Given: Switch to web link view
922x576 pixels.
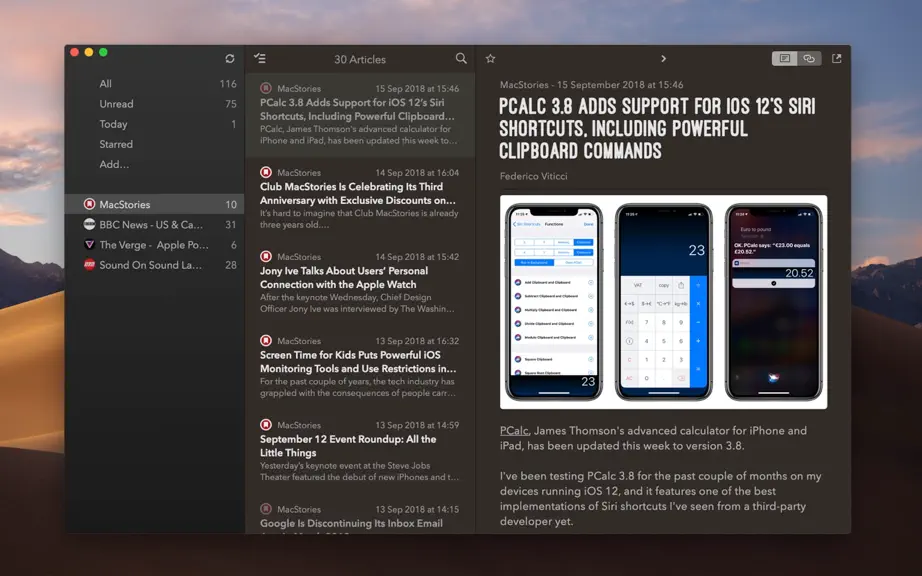Looking at the screenshot, I should tap(809, 58).
